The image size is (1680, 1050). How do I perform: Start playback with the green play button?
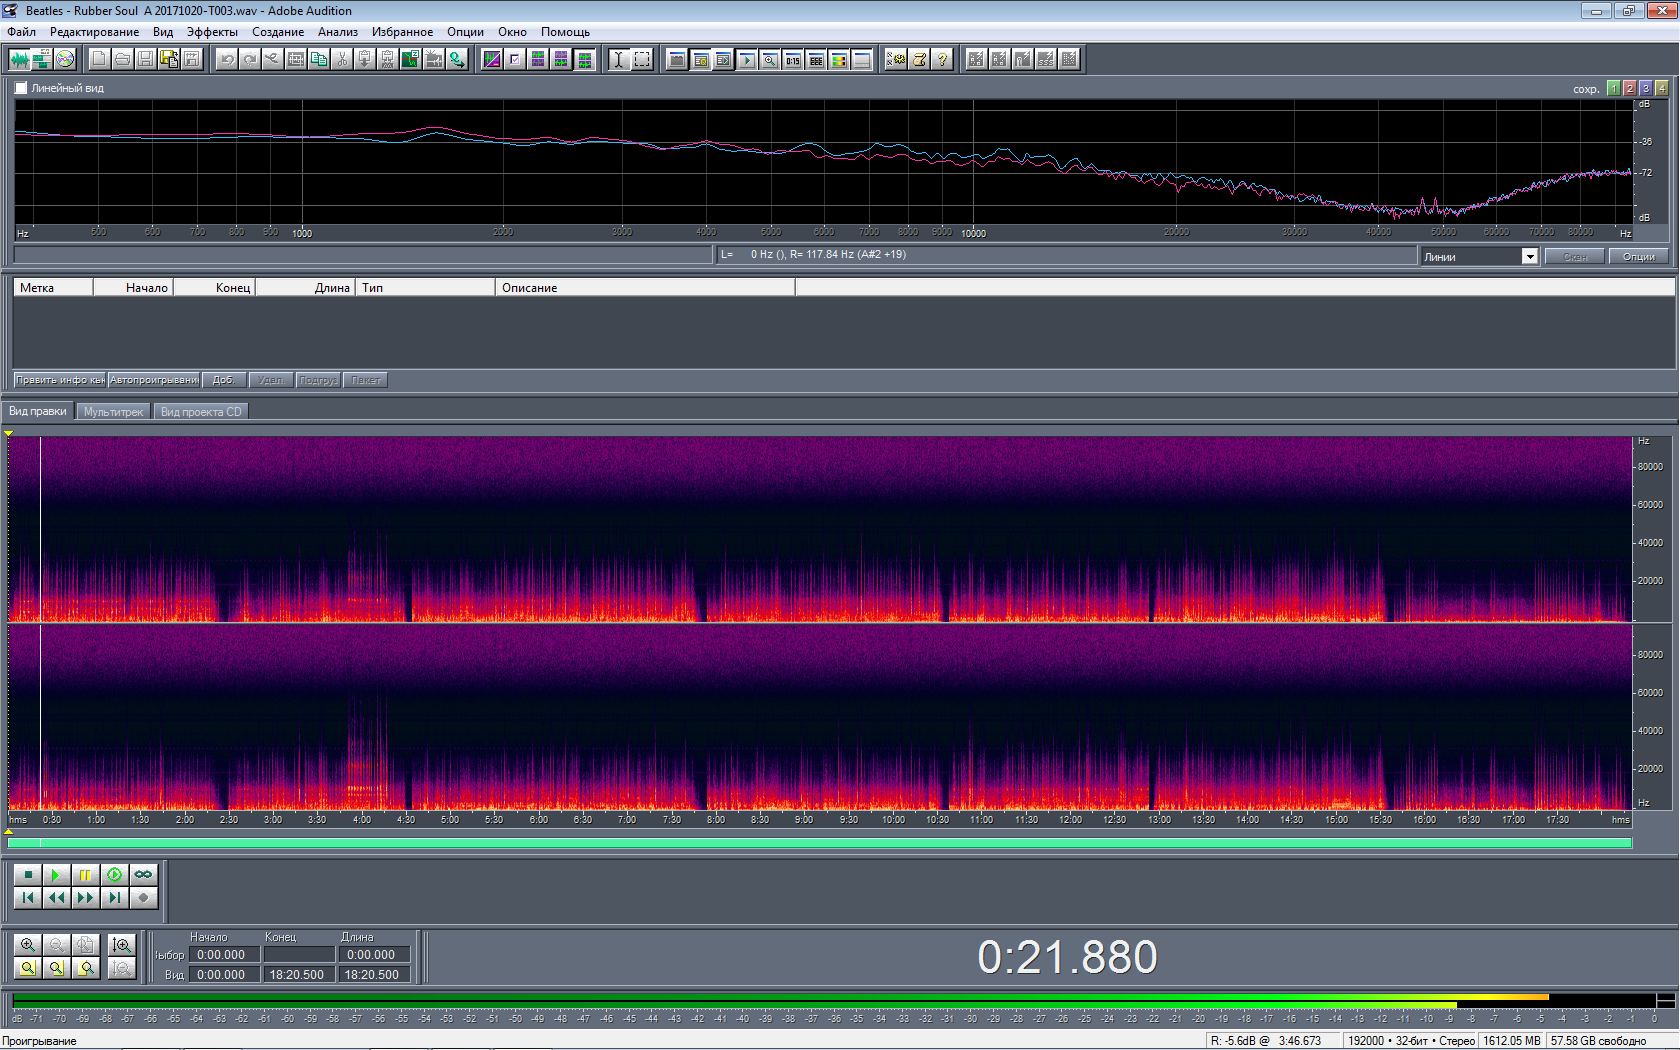coord(57,874)
